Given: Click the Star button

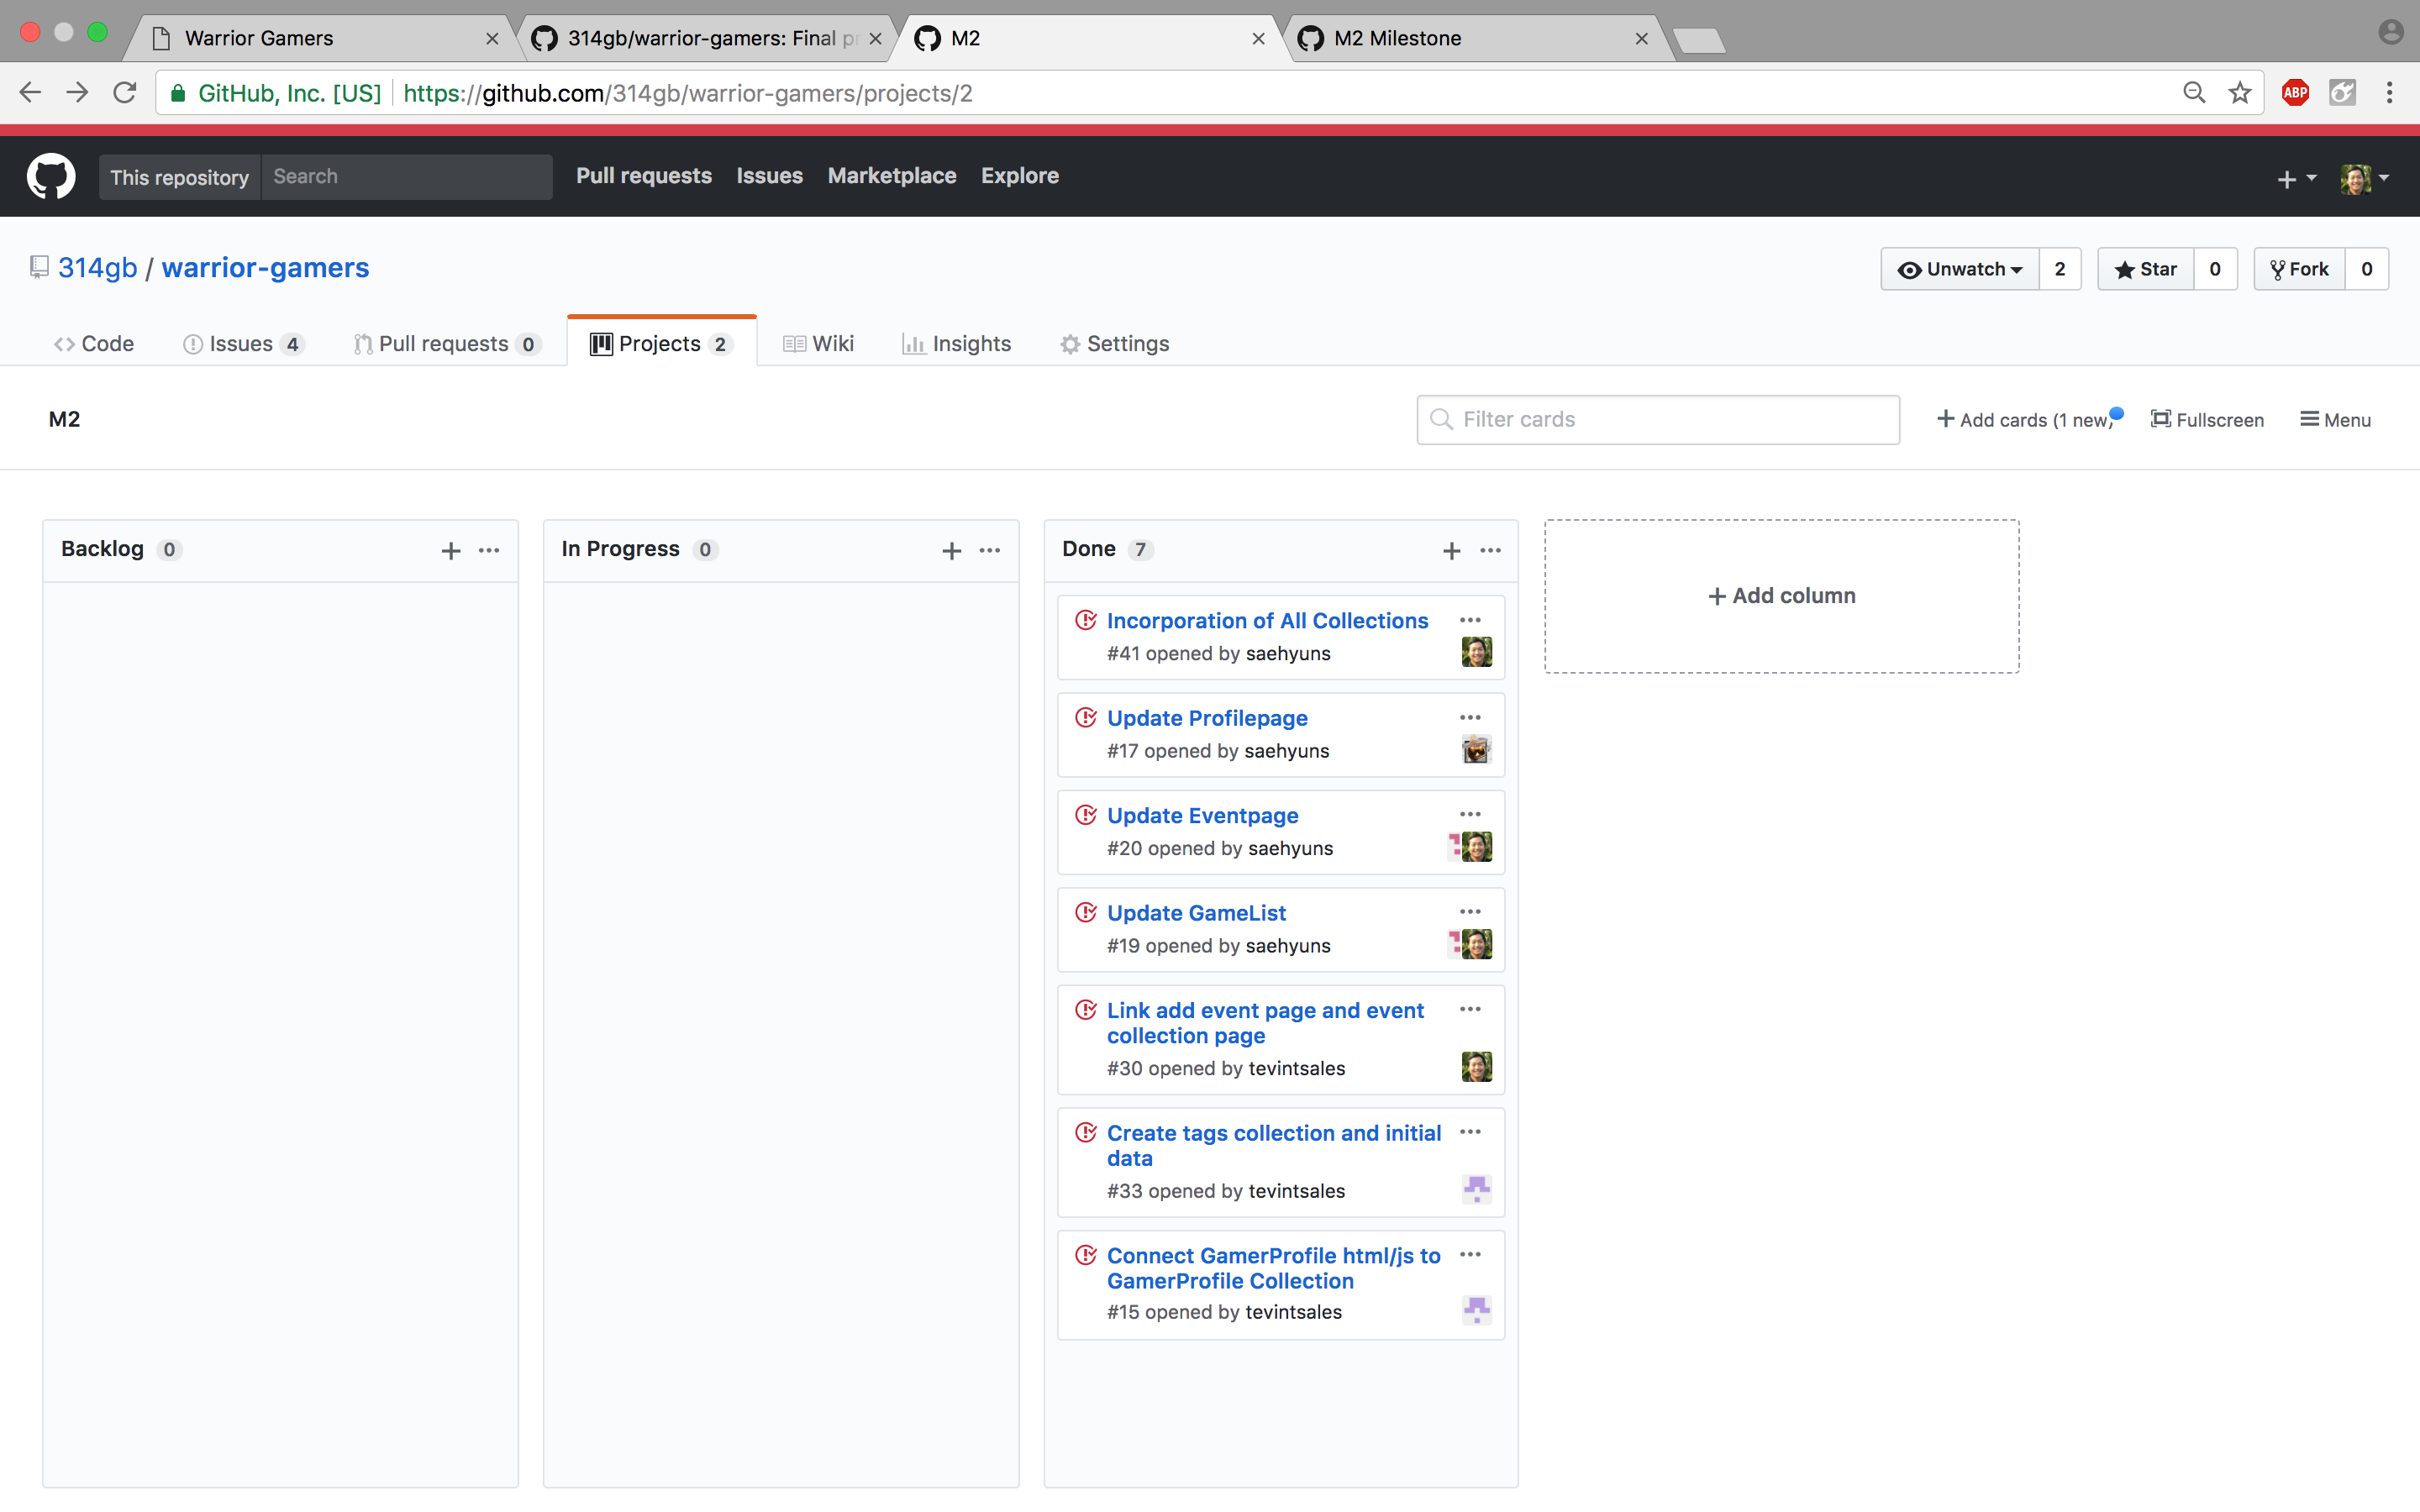Looking at the screenshot, I should 2145,269.
